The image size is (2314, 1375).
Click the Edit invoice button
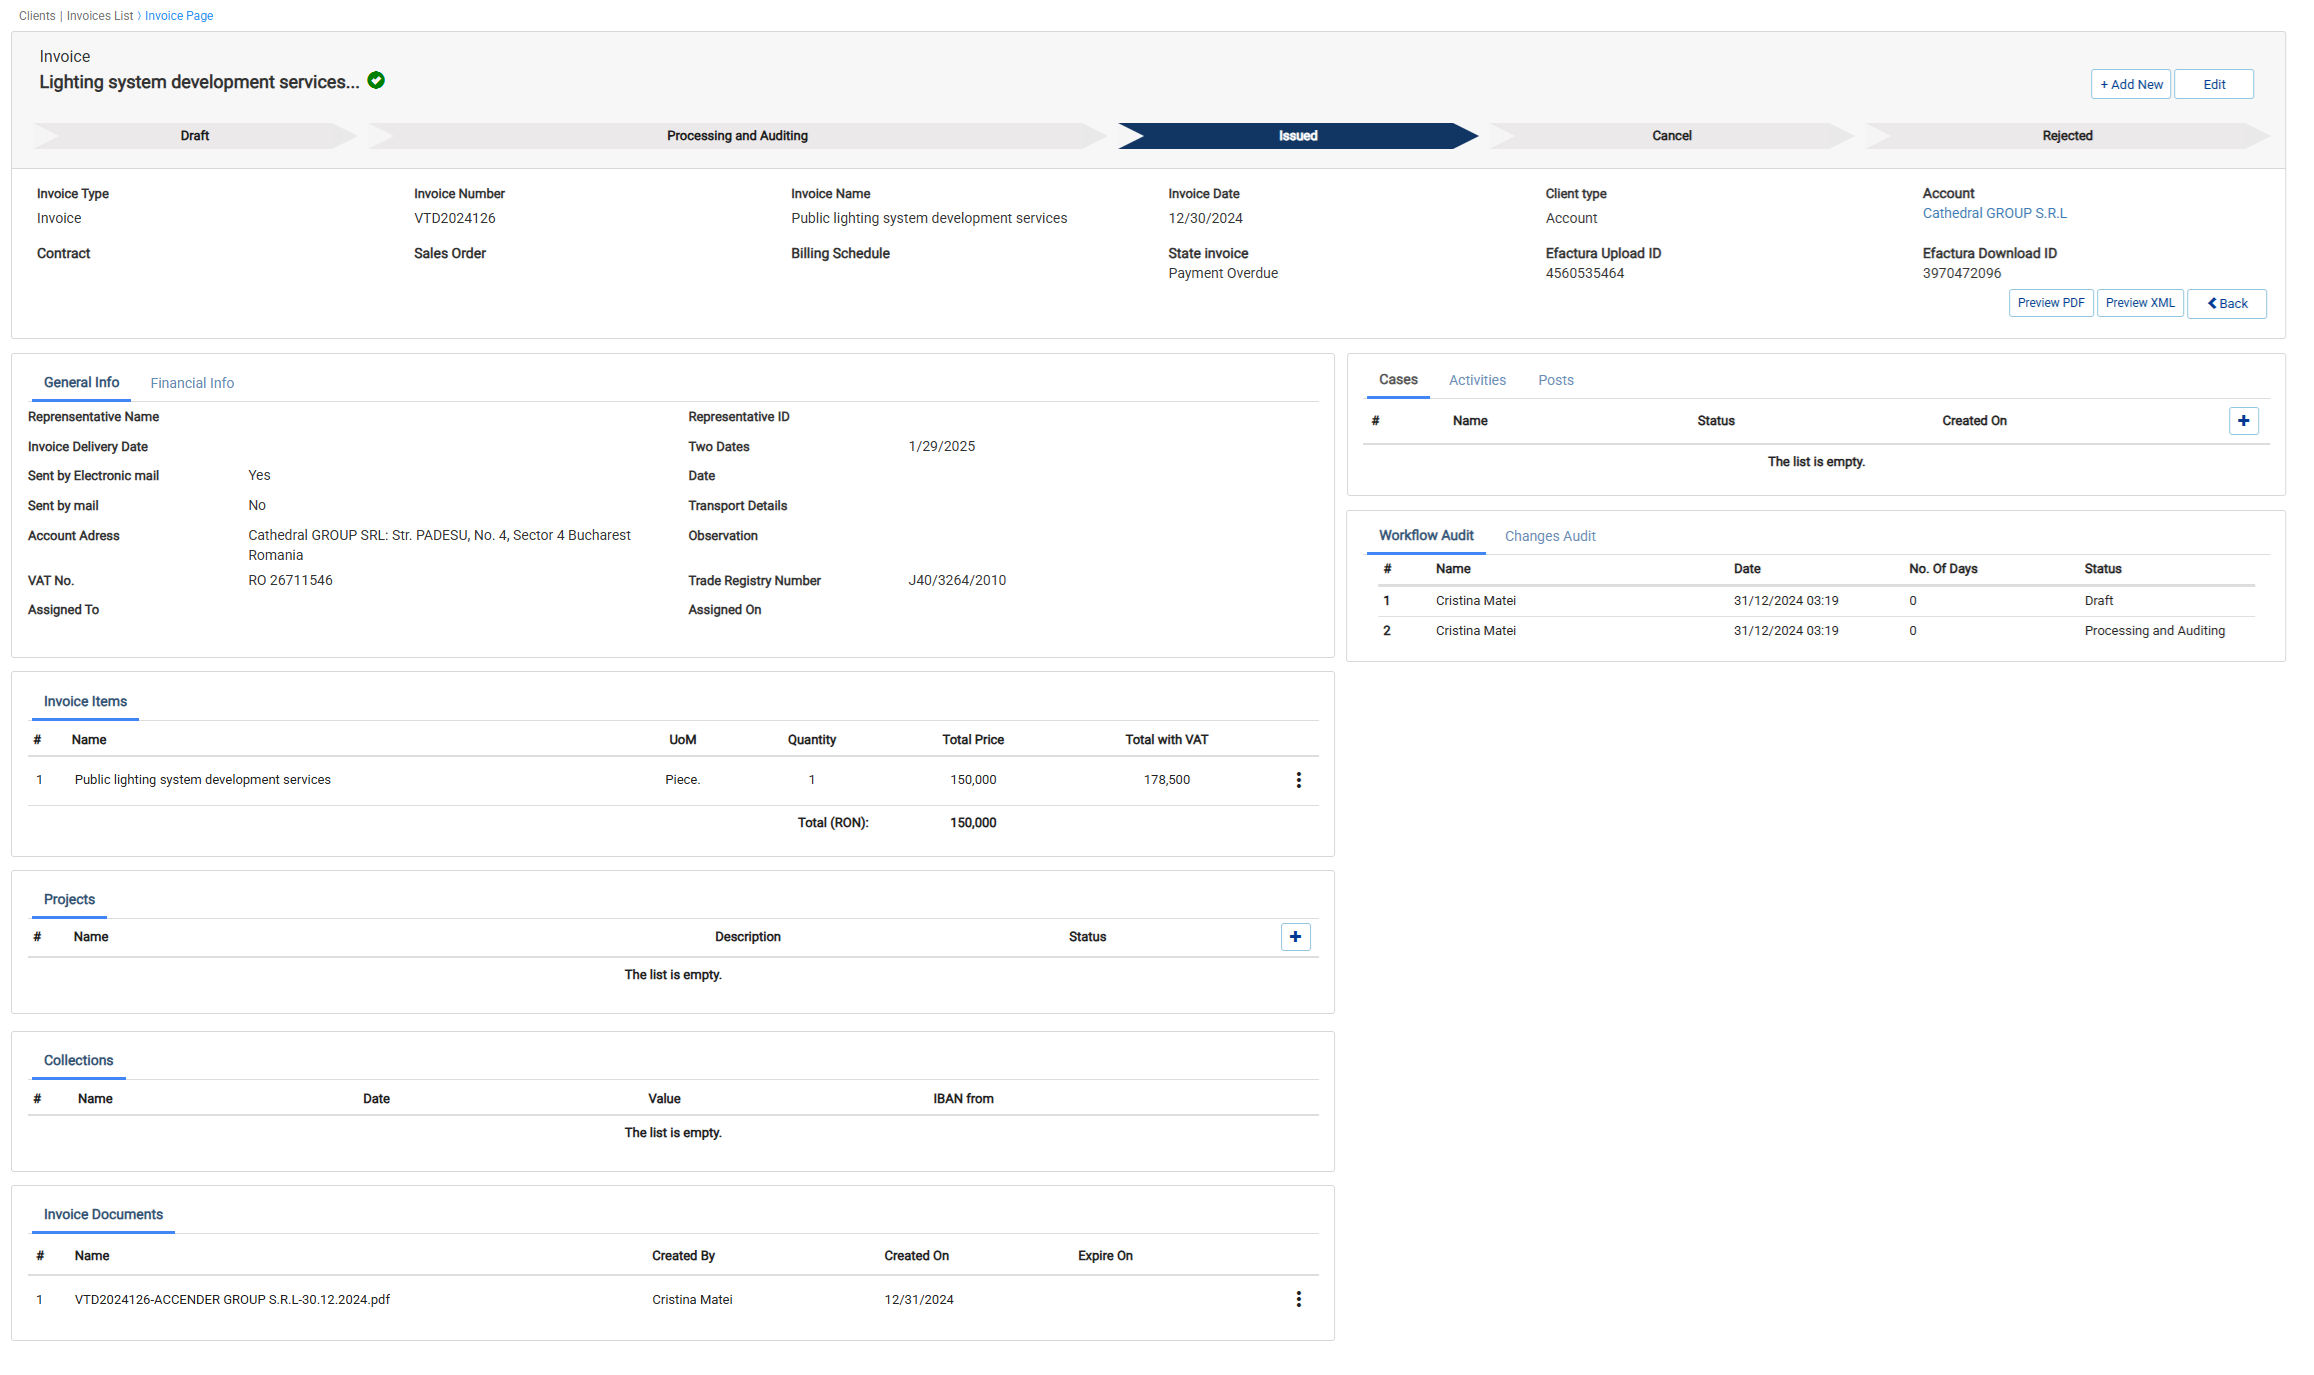(x=2213, y=85)
